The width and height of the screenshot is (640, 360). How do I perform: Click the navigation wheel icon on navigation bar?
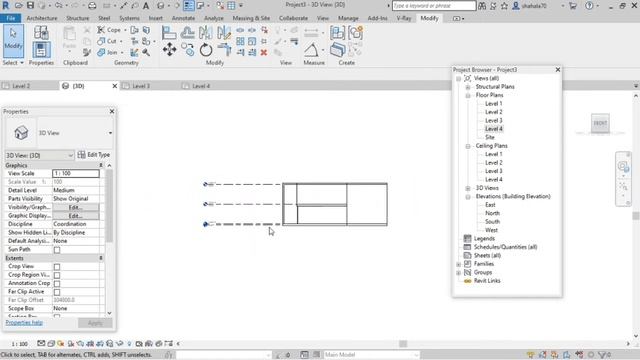pyautogui.click(x=623, y=166)
